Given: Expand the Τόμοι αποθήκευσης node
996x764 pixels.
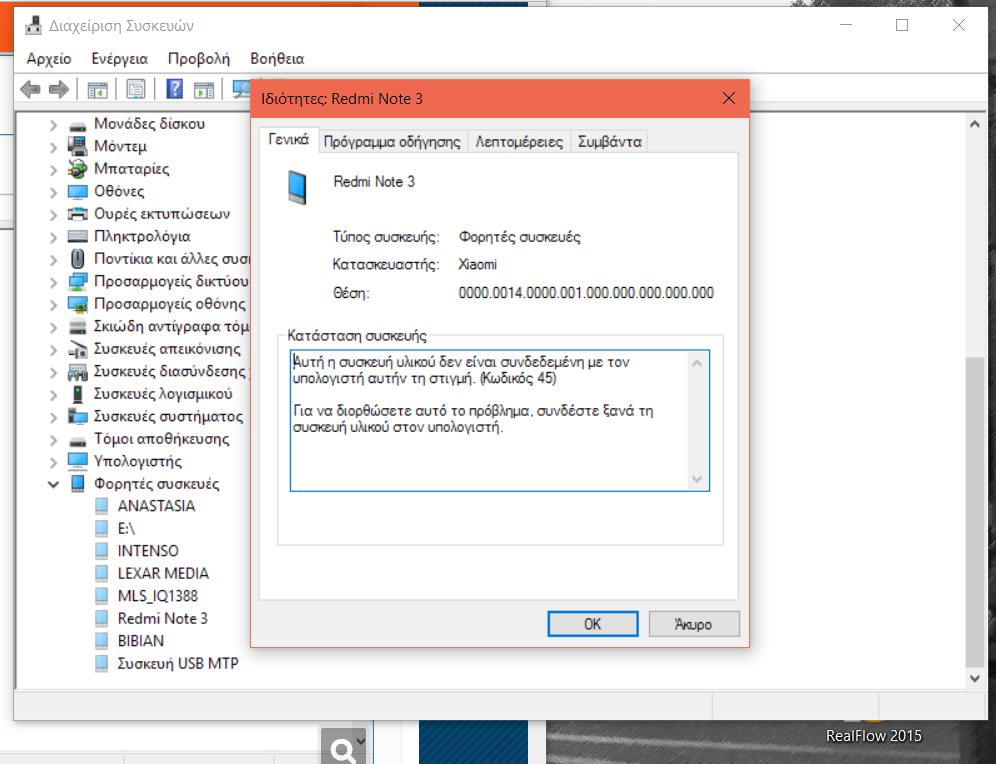Looking at the screenshot, I should pyautogui.click(x=53, y=439).
